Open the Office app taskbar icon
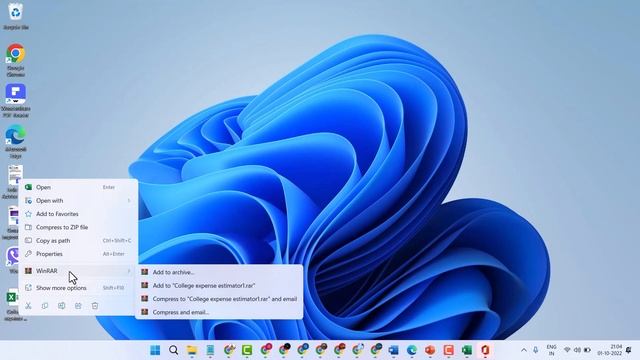 coord(485,350)
